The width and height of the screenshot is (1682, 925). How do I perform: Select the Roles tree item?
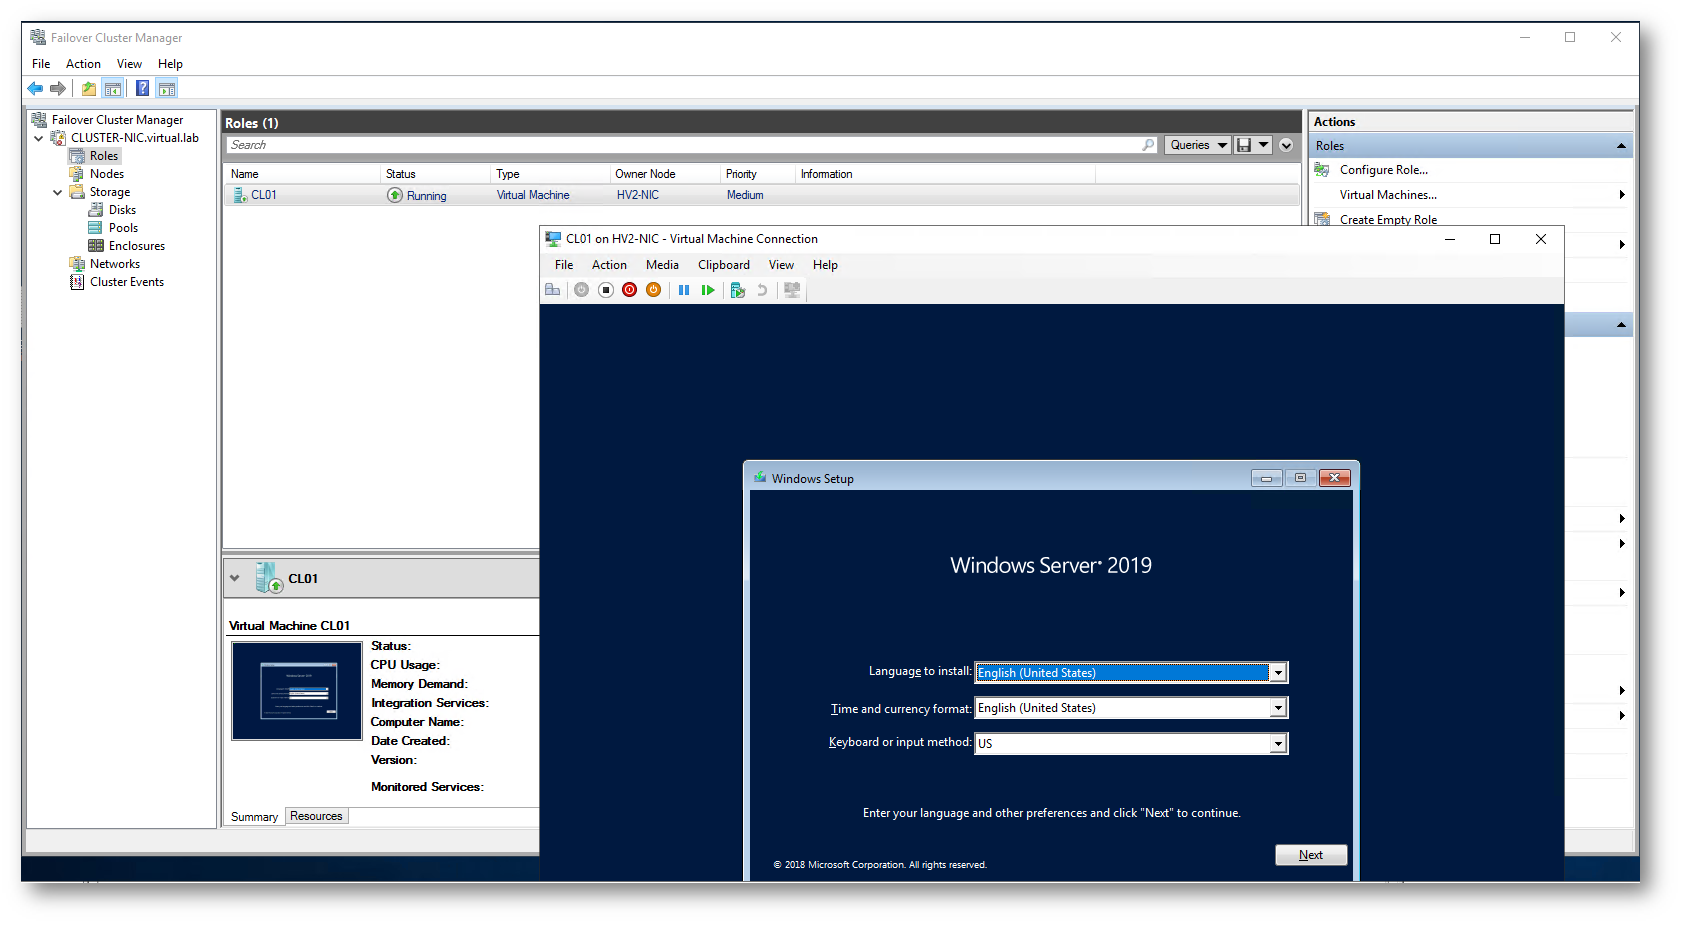click(x=104, y=156)
